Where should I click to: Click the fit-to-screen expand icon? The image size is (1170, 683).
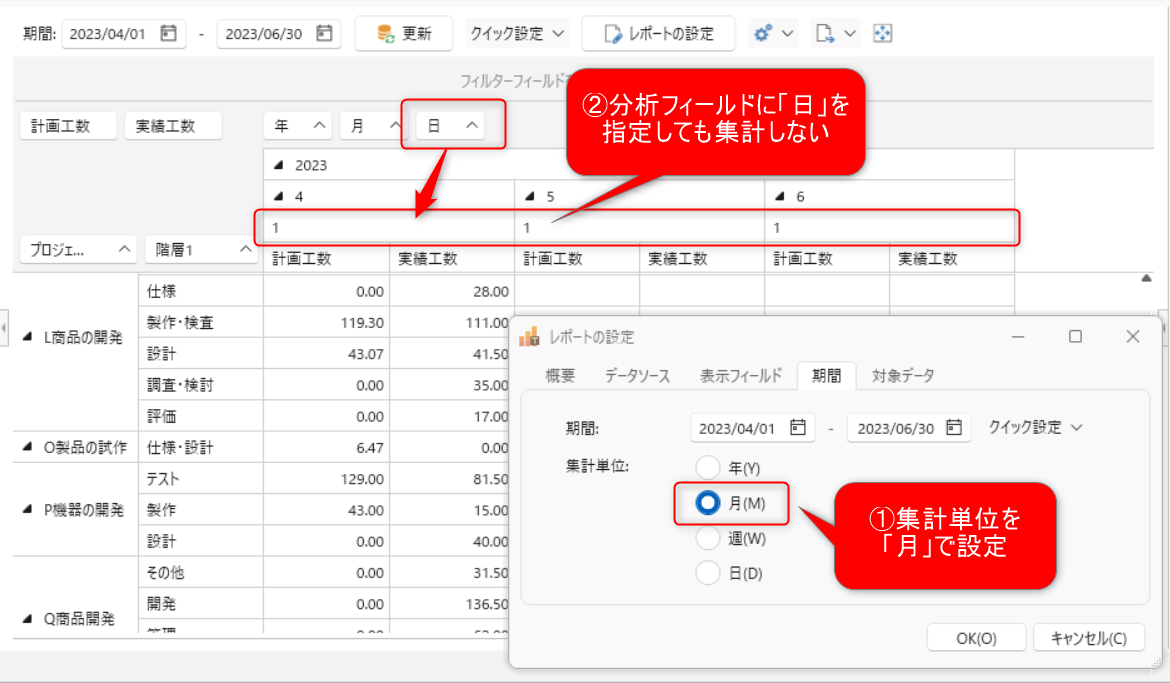(882, 33)
